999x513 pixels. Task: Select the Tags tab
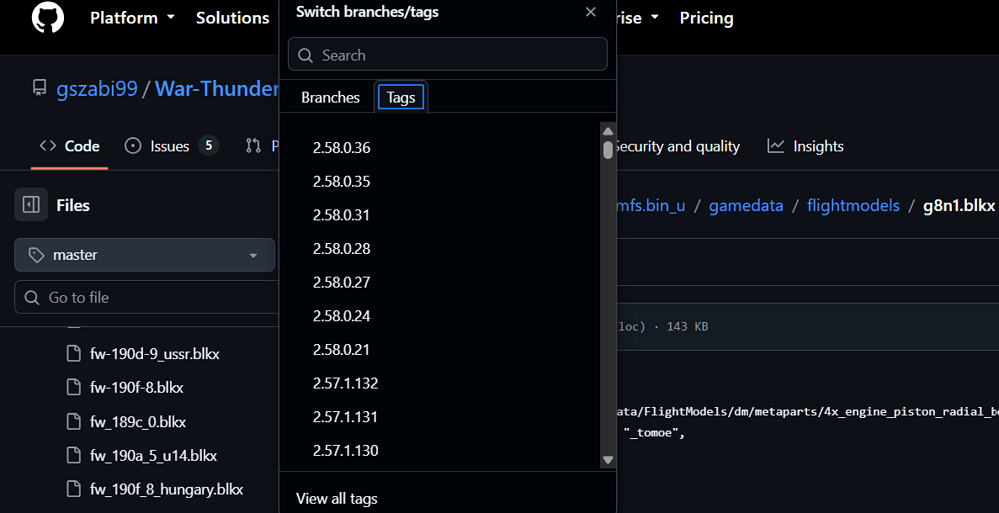click(401, 98)
